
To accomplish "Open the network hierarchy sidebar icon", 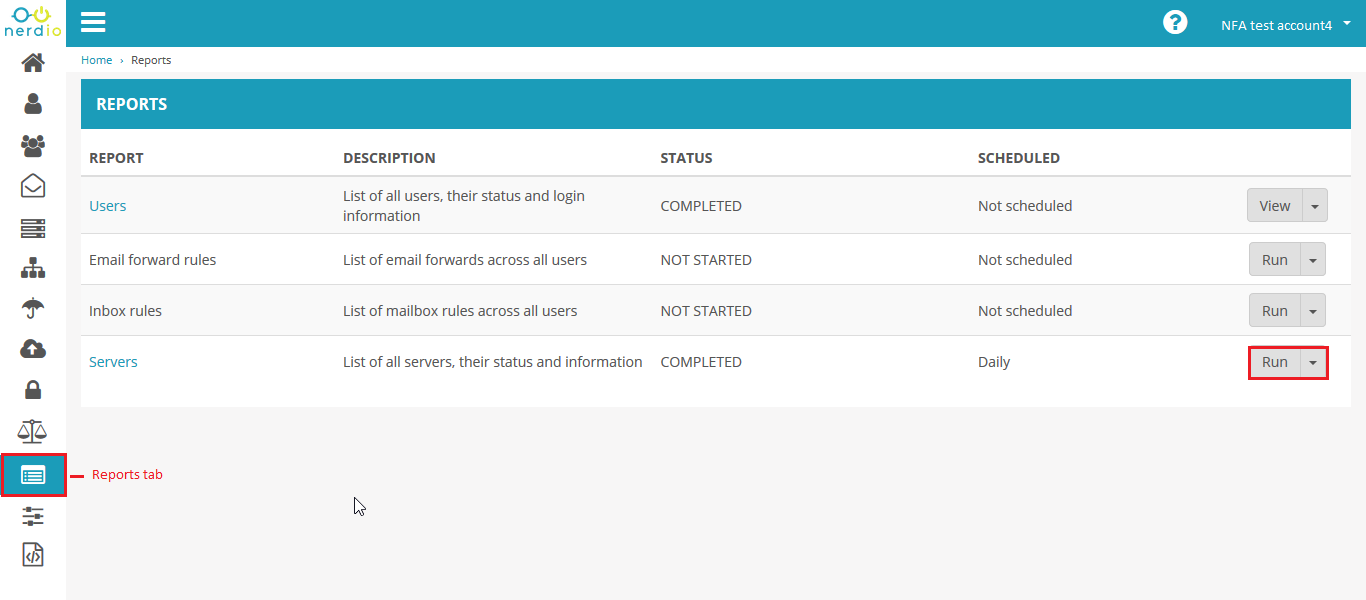I will [x=33, y=268].
